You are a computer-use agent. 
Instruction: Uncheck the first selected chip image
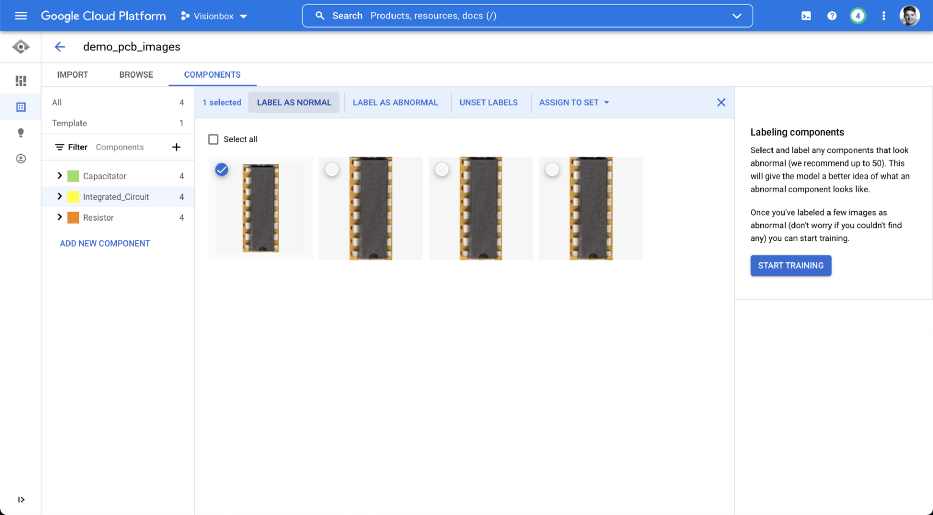222,170
